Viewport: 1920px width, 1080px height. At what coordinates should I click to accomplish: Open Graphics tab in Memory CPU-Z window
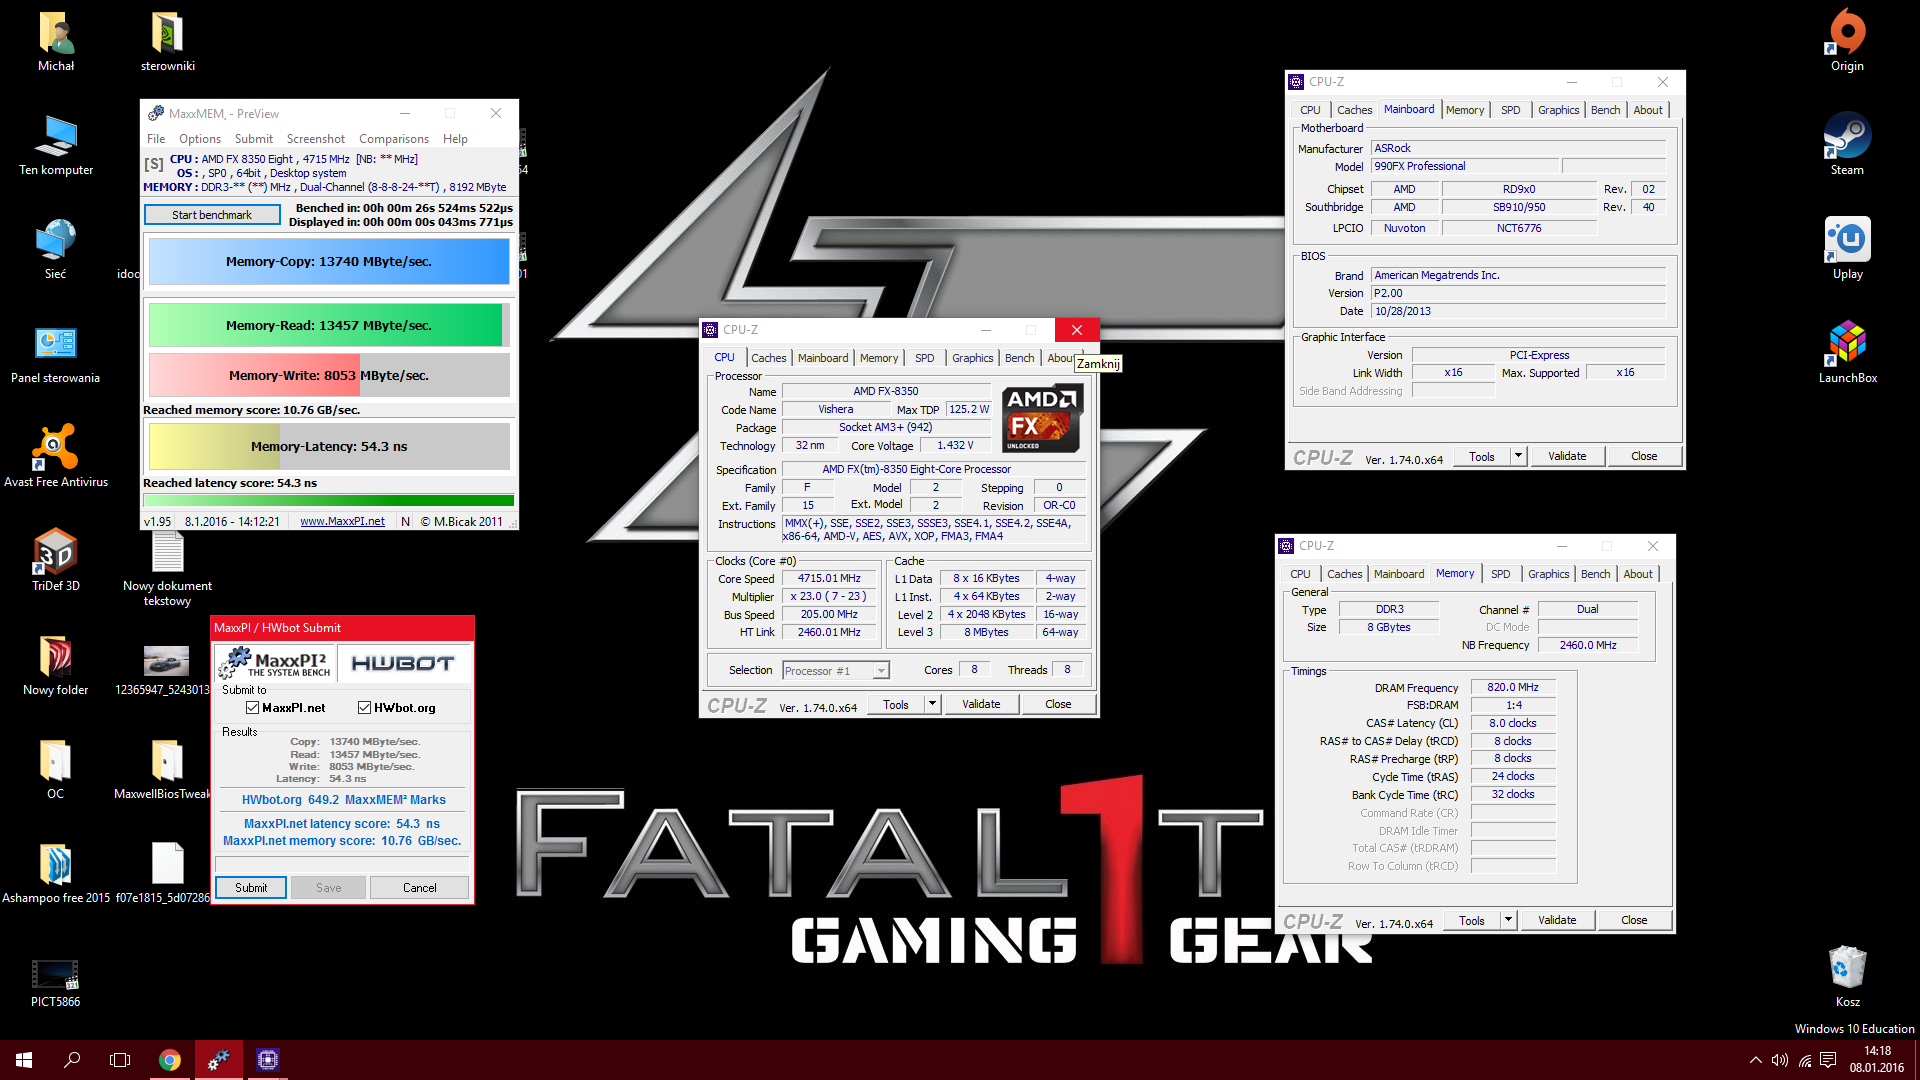point(1549,574)
